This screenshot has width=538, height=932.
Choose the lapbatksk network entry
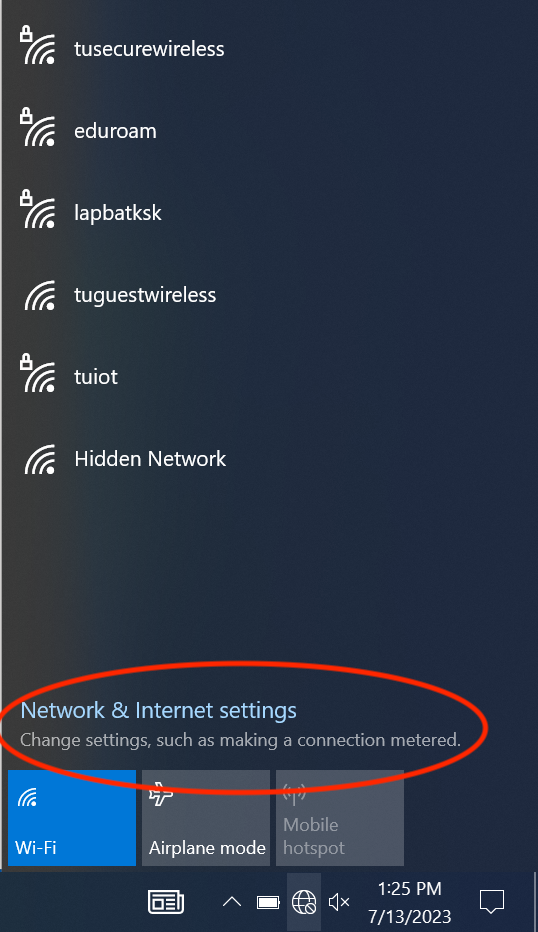(269, 213)
